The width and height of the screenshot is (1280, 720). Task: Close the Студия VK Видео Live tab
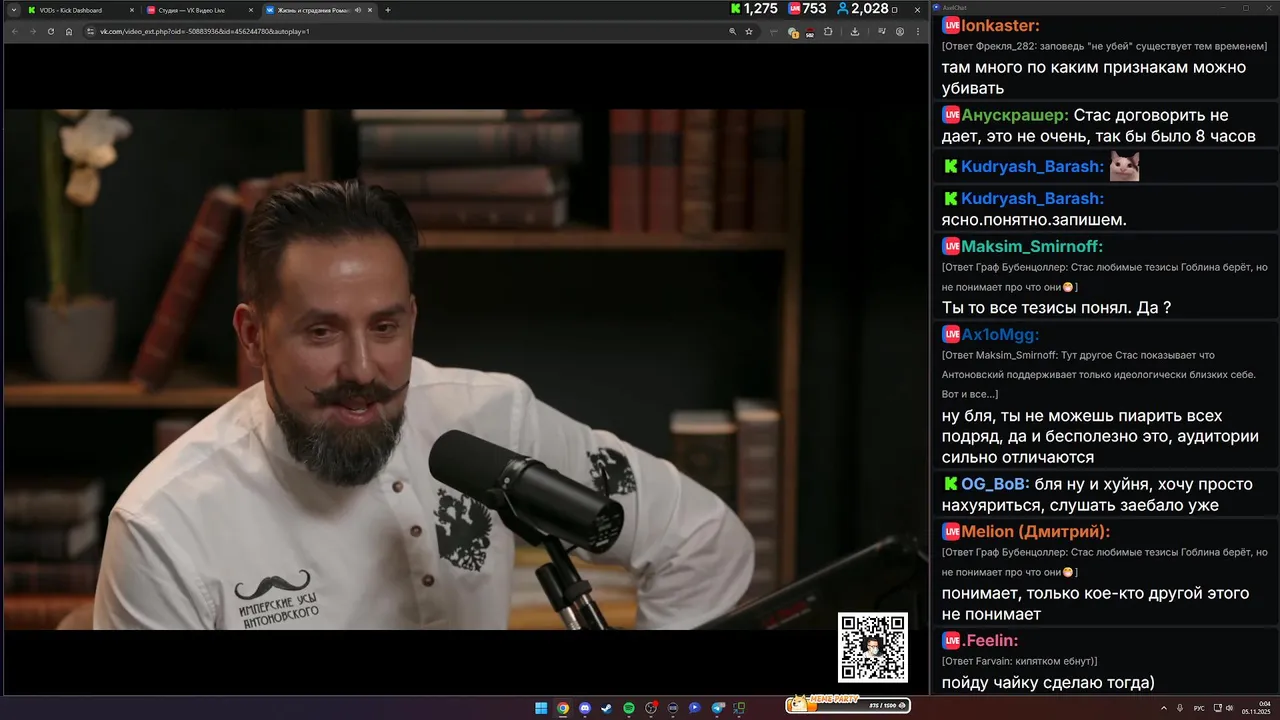(249, 10)
